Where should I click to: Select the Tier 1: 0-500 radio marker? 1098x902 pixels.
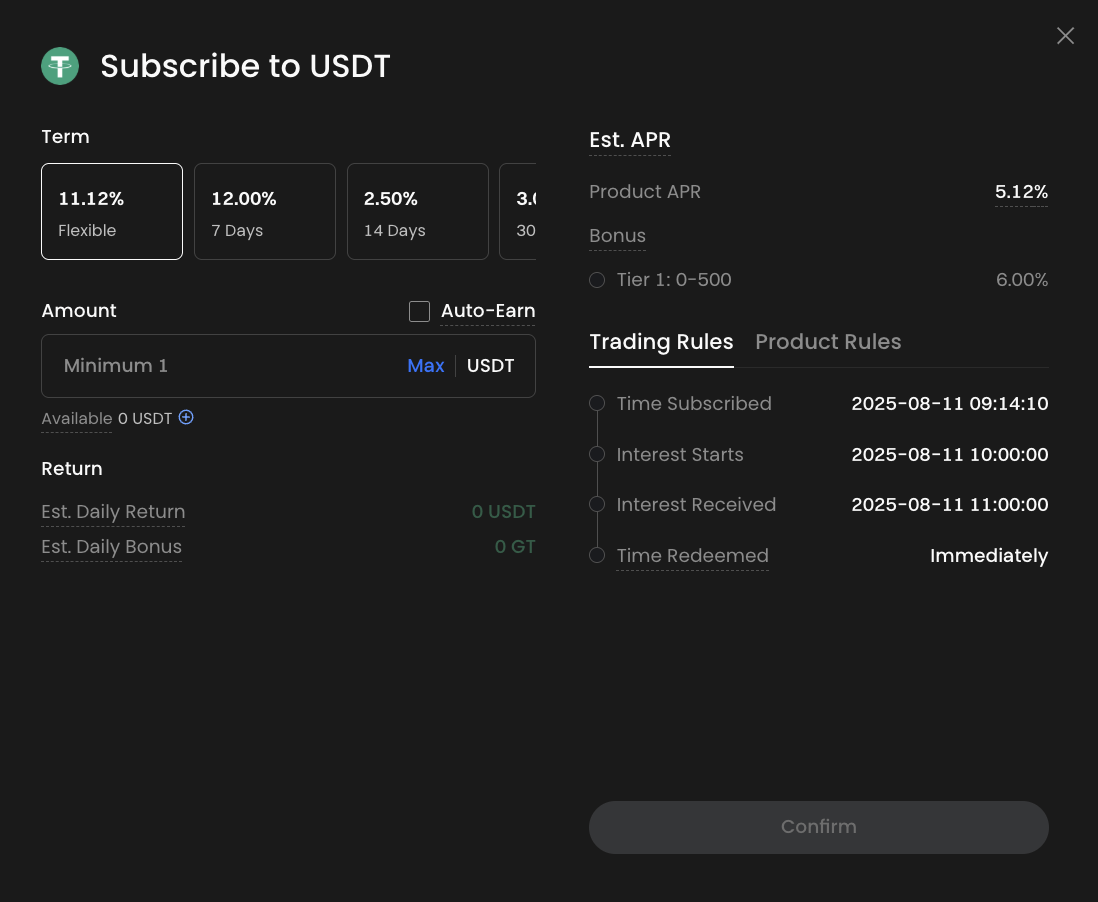597,280
